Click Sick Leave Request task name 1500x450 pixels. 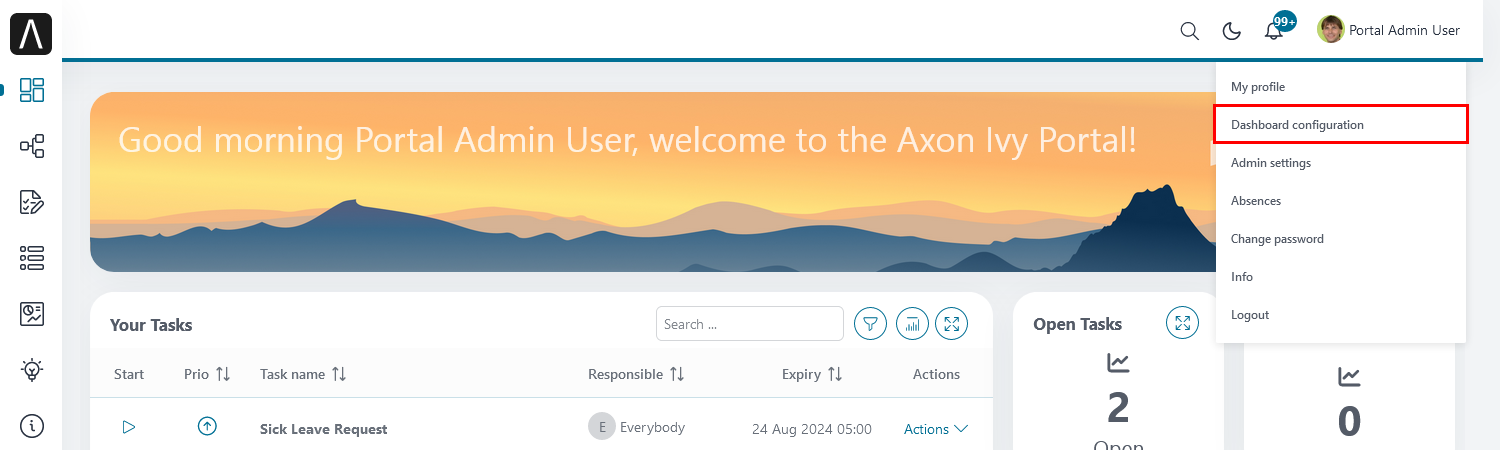click(323, 429)
